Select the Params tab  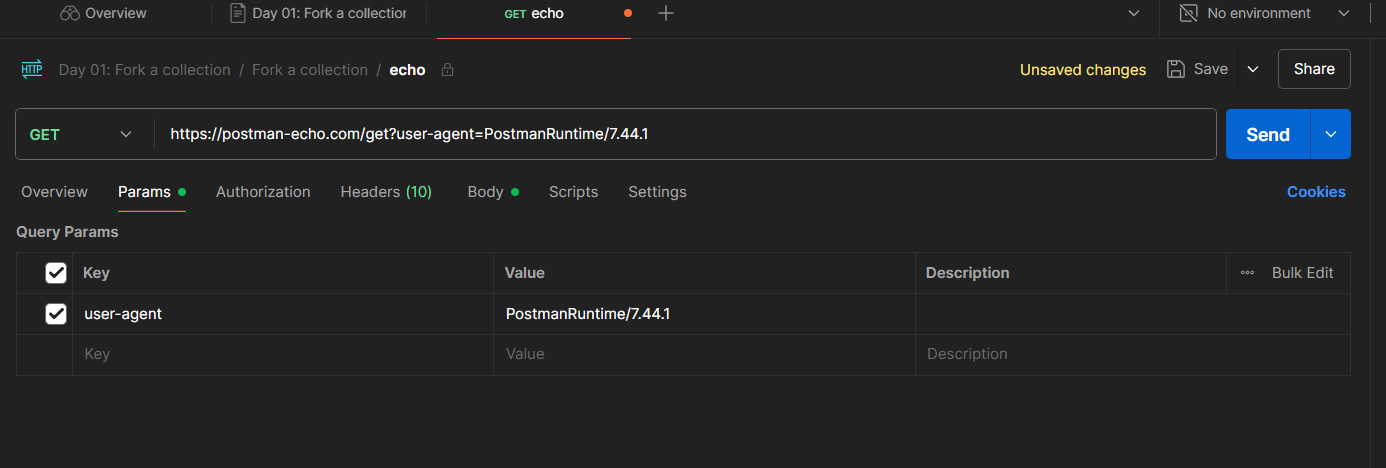tap(151, 192)
